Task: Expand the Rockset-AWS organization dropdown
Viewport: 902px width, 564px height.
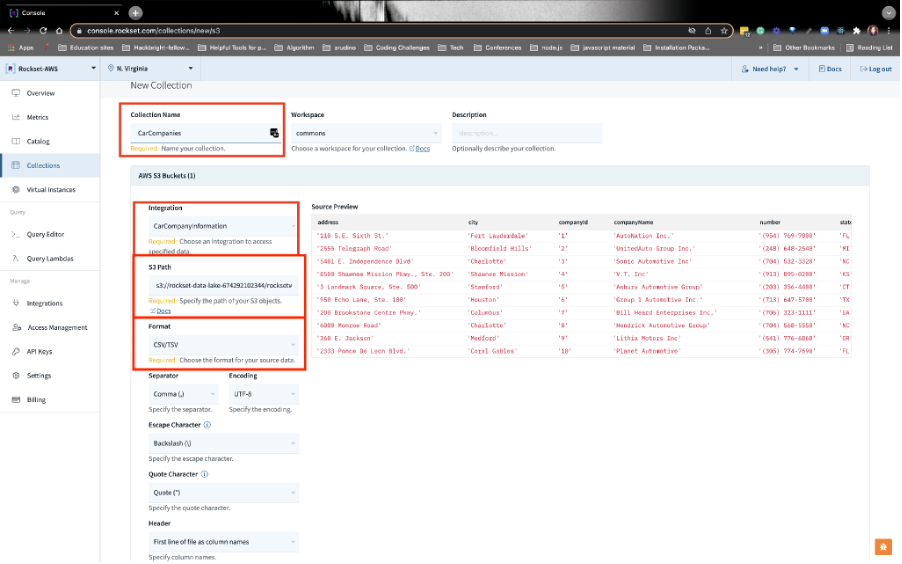Action: (51, 68)
